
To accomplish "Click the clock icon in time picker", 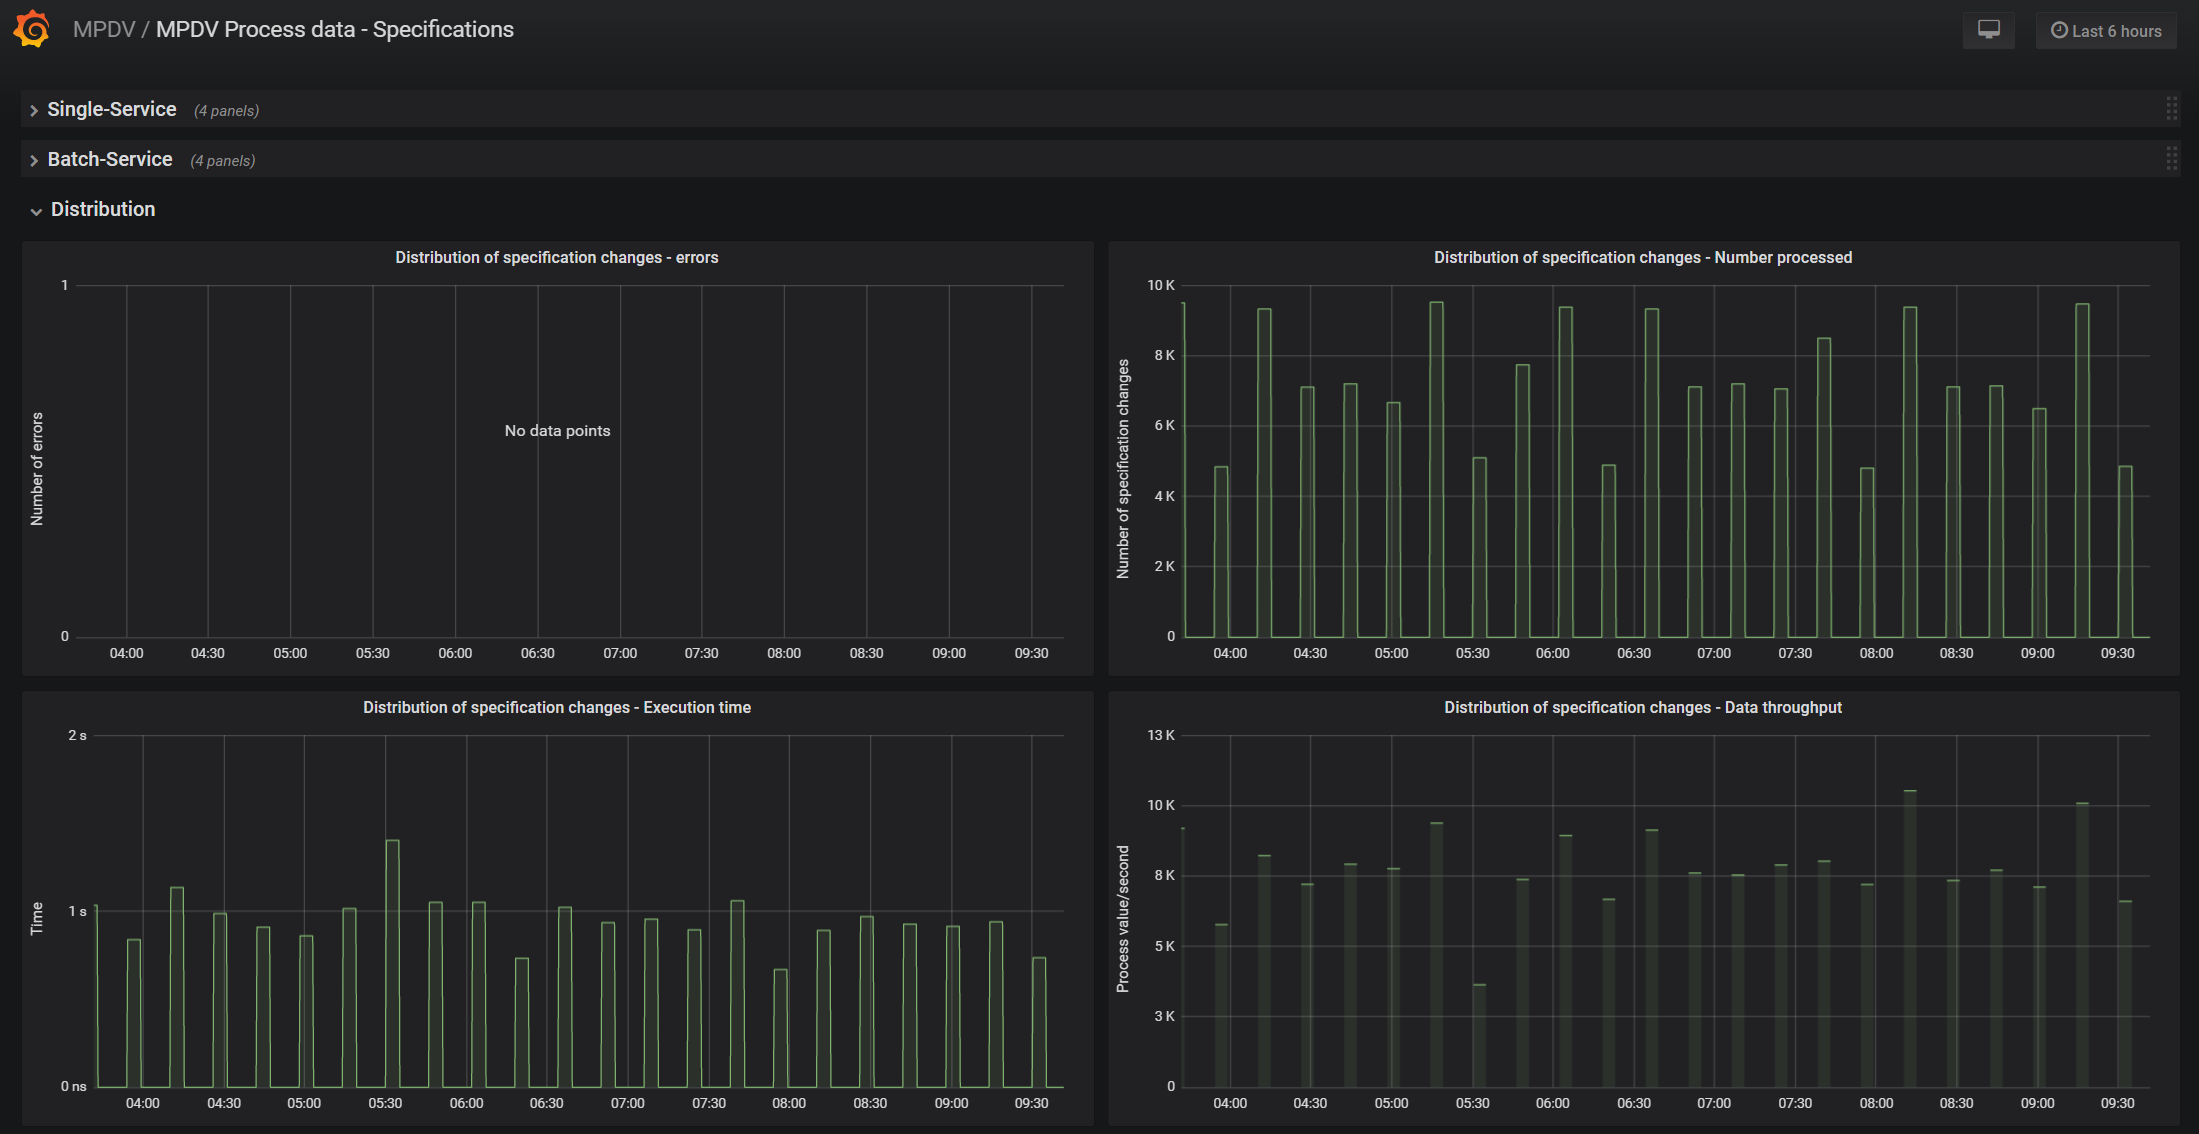I will click(2059, 30).
